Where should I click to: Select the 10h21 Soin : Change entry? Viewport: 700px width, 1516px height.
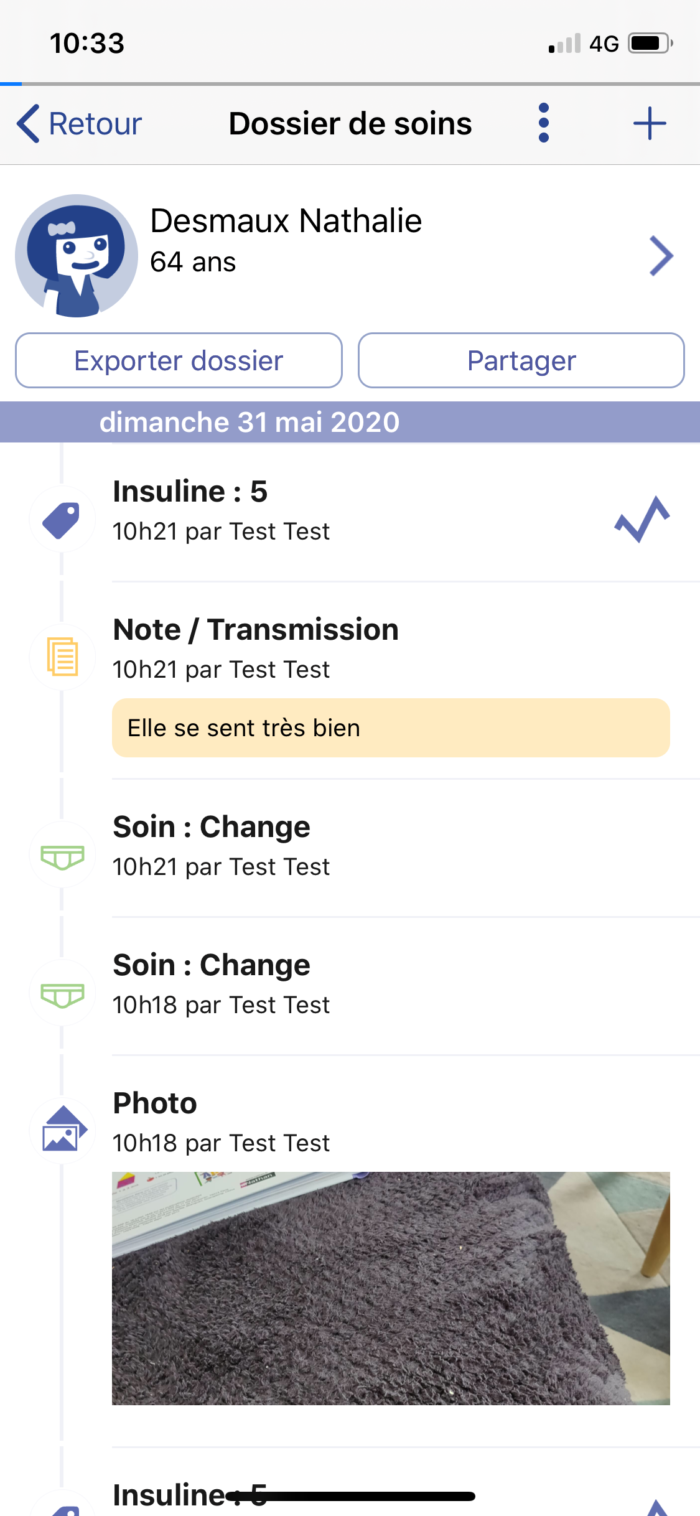coord(391,848)
